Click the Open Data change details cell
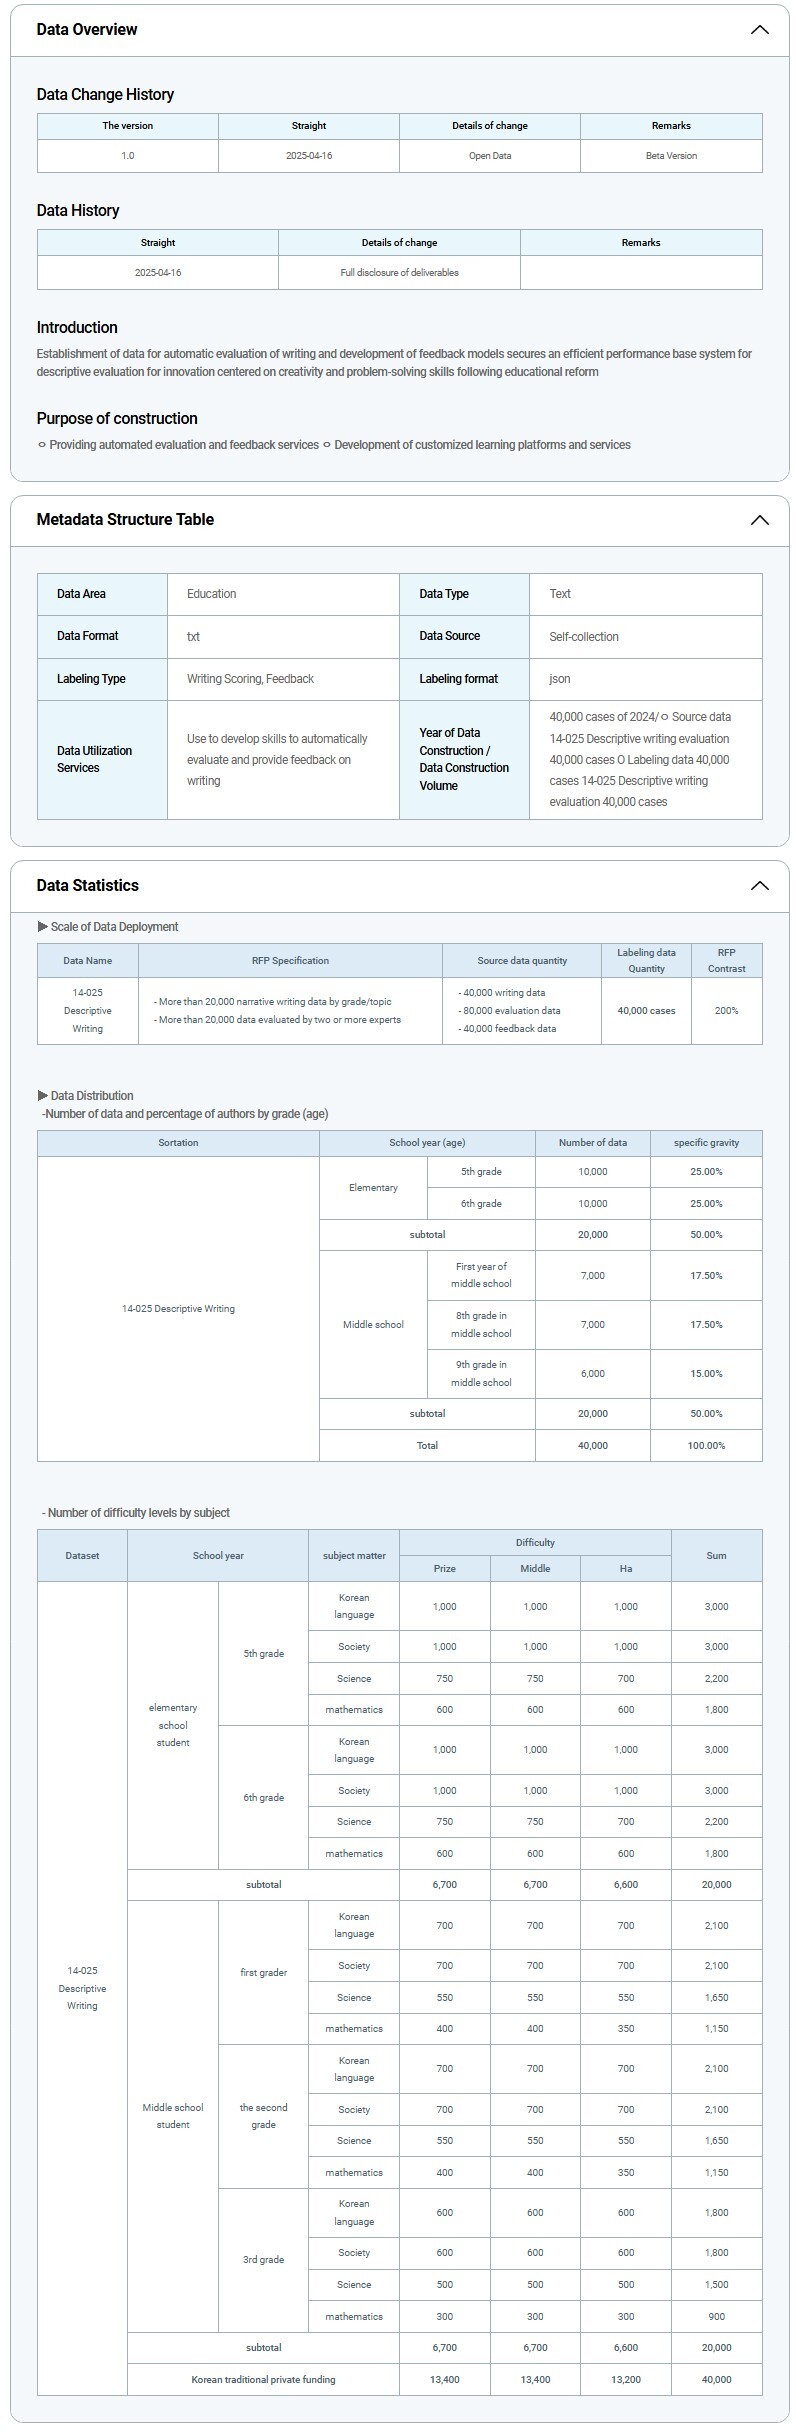Viewport: 796px width, 2432px height. [489, 156]
